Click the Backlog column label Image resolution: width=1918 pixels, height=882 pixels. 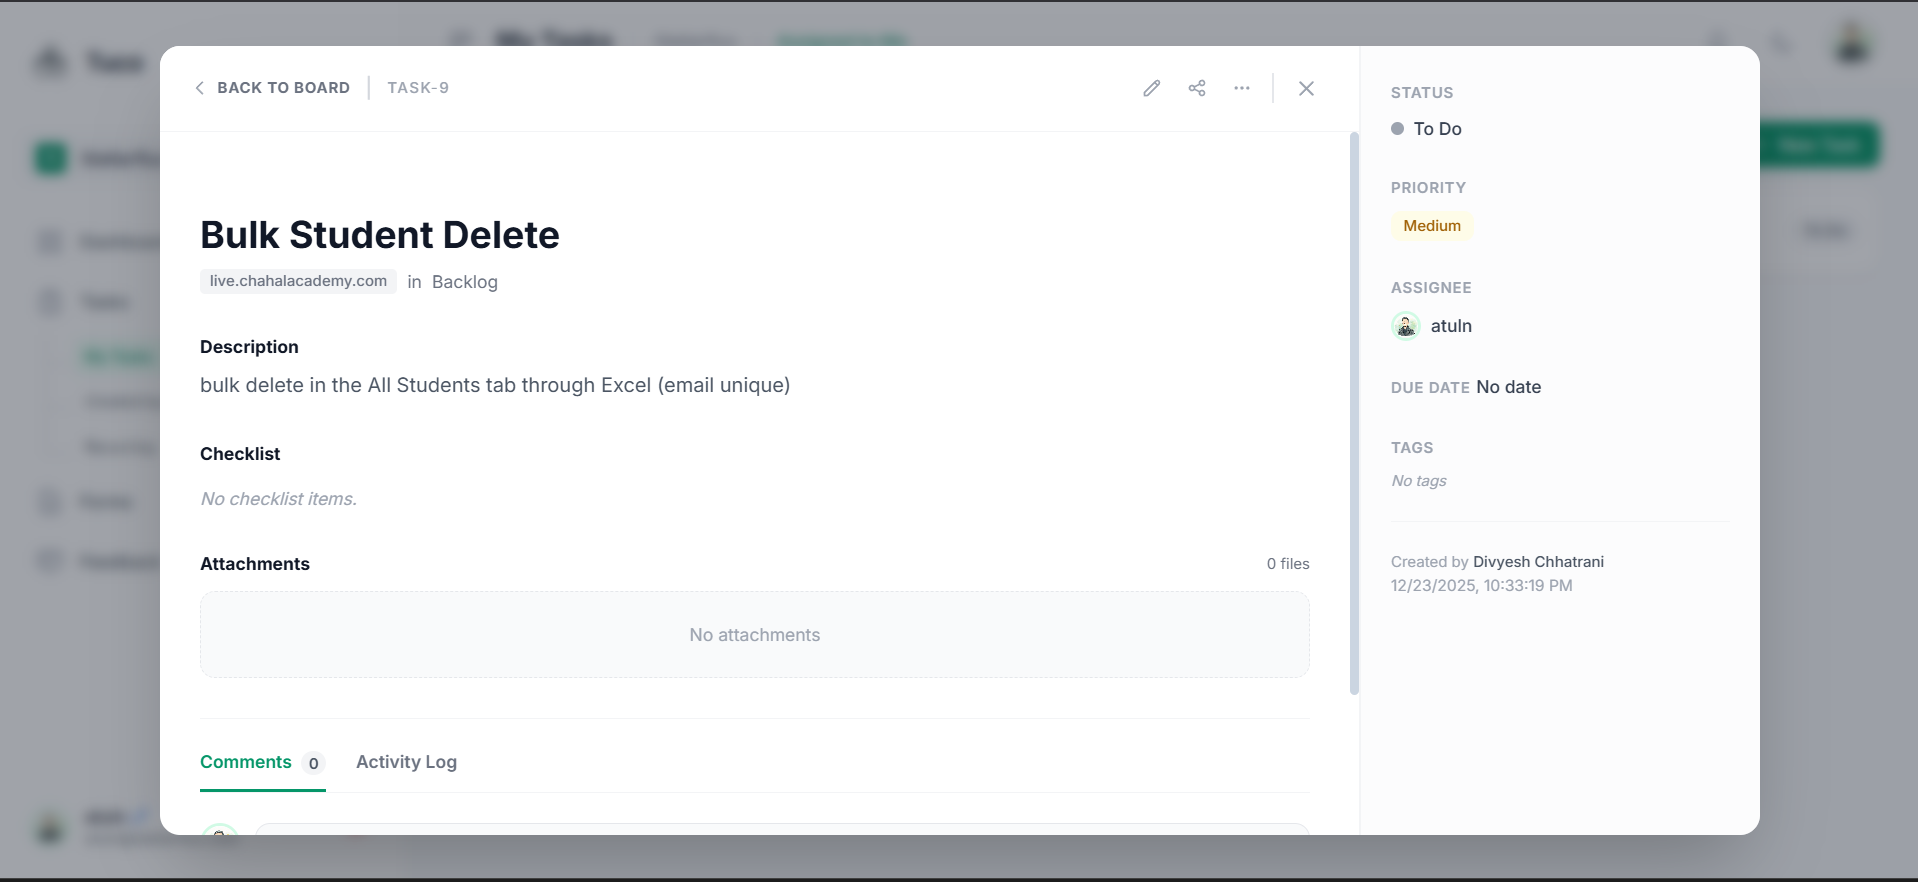pos(465,282)
